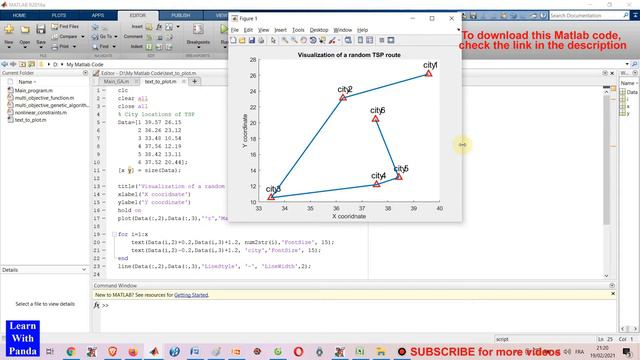Click the Browse for folder icon in address bar
The height and width of the screenshot is (360, 640).
[31, 64]
